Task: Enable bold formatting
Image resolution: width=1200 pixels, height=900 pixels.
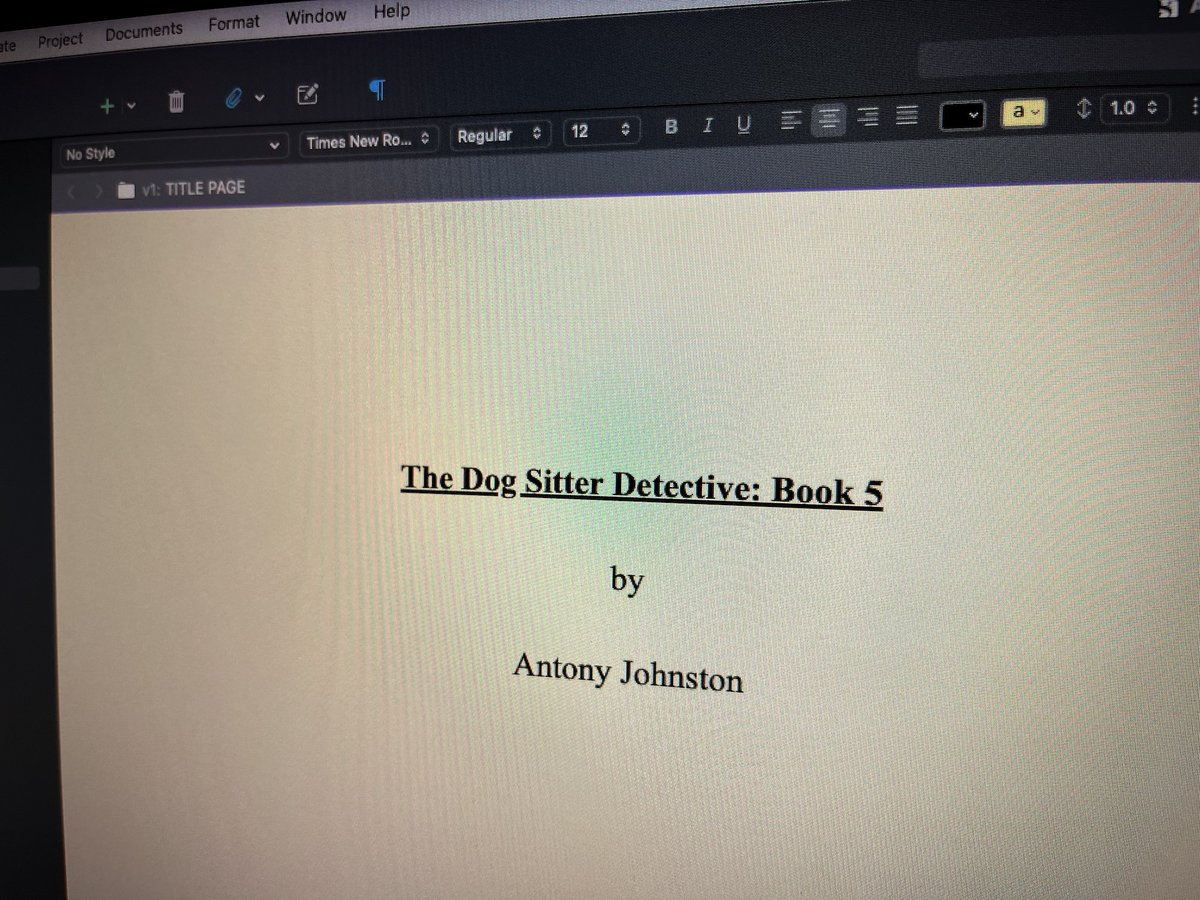Action: coord(671,126)
